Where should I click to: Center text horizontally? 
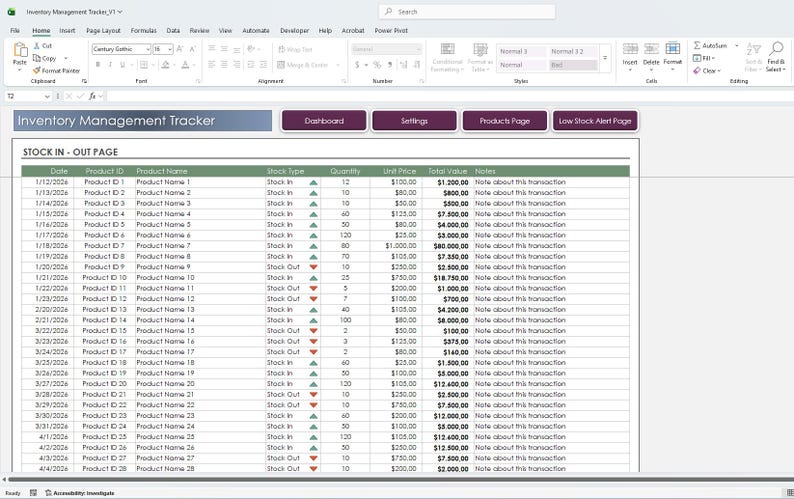[x=224, y=65]
